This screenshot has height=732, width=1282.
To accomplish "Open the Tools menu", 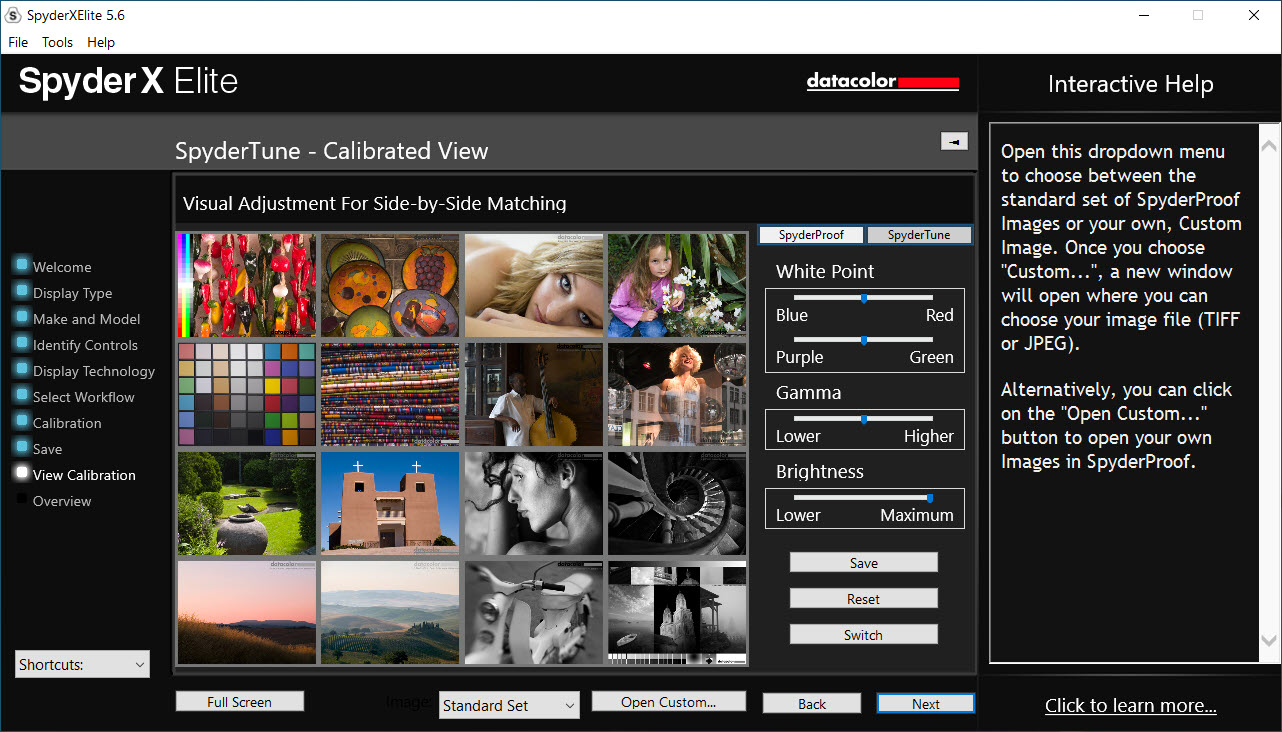I will 57,42.
